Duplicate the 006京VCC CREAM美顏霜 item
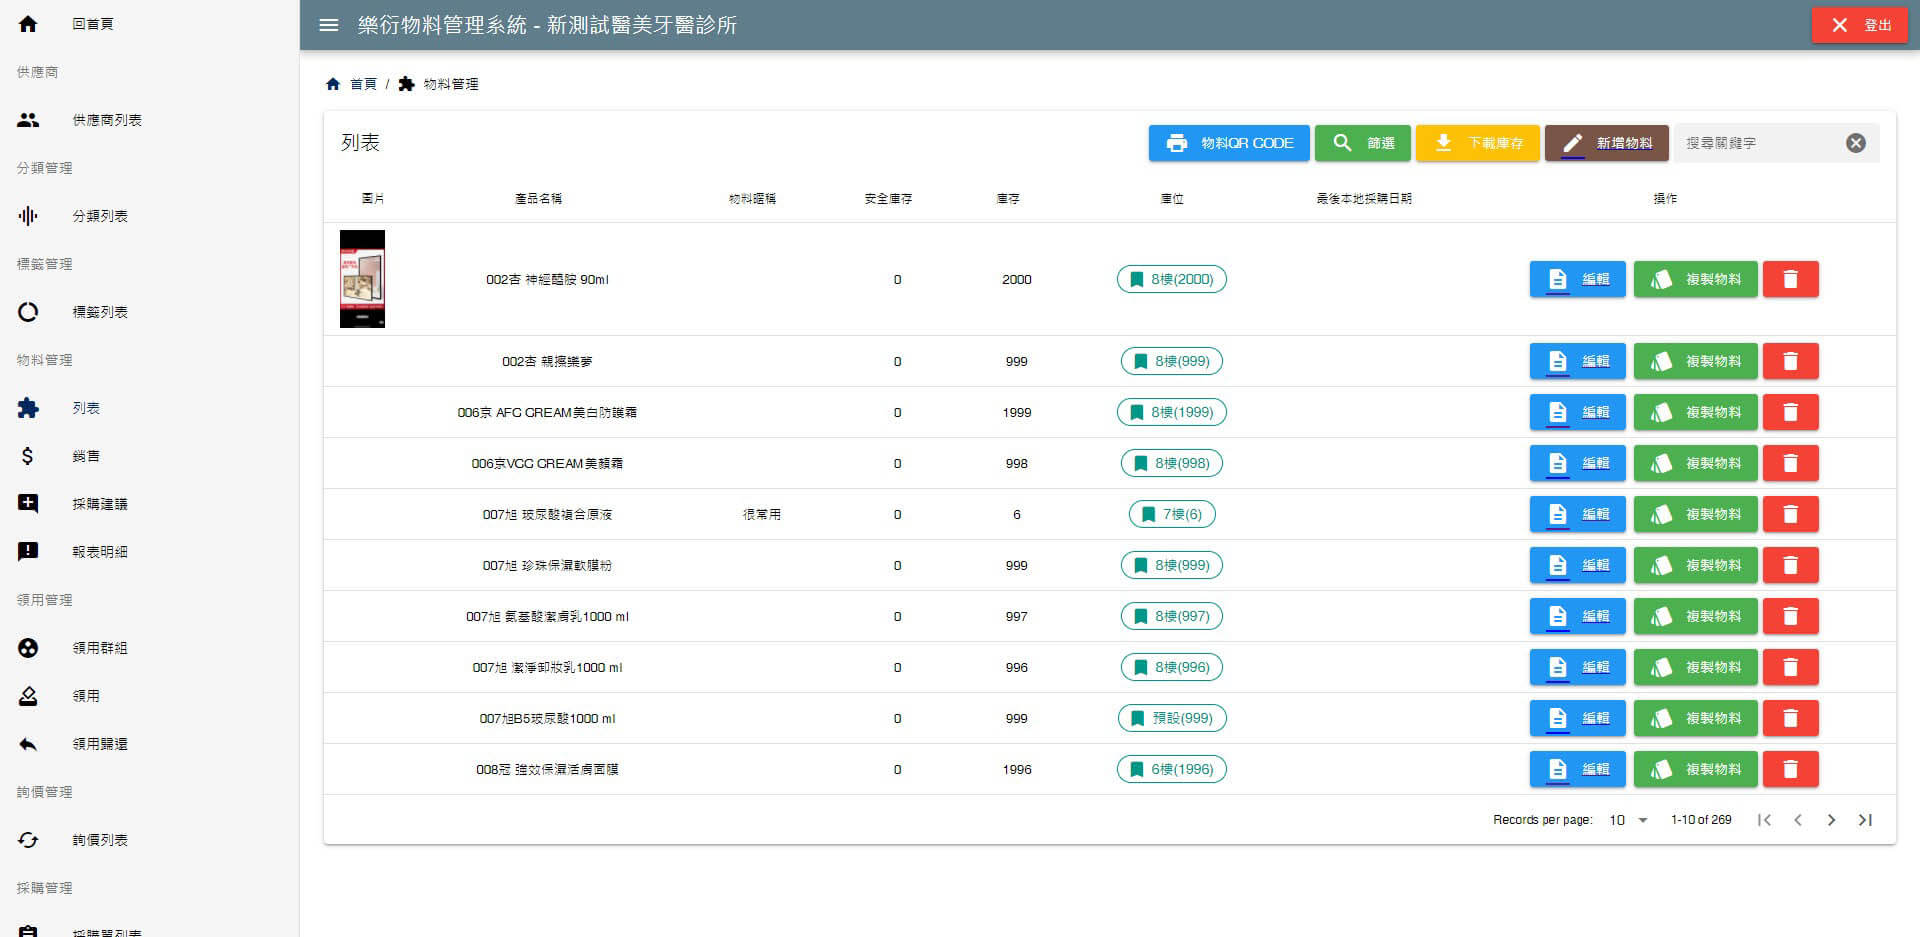The height and width of the screenshot is (937, 1920). point(1695,463)
